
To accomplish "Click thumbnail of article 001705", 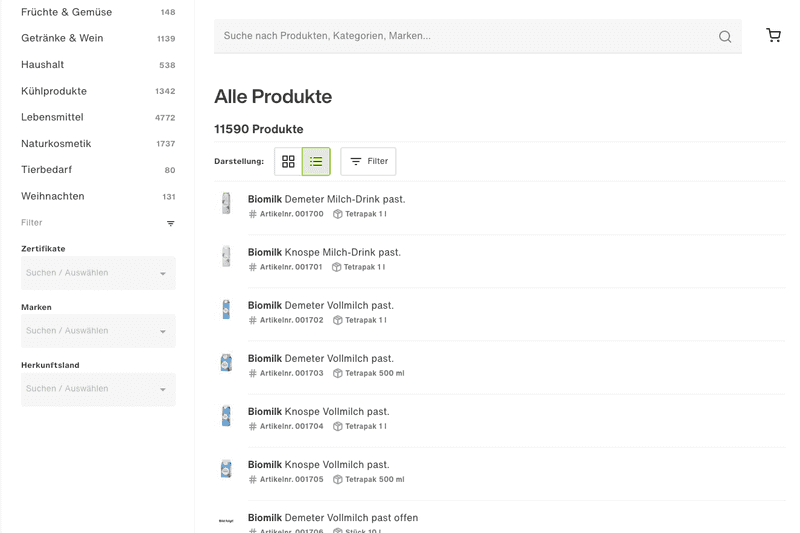I will [226, 469].
